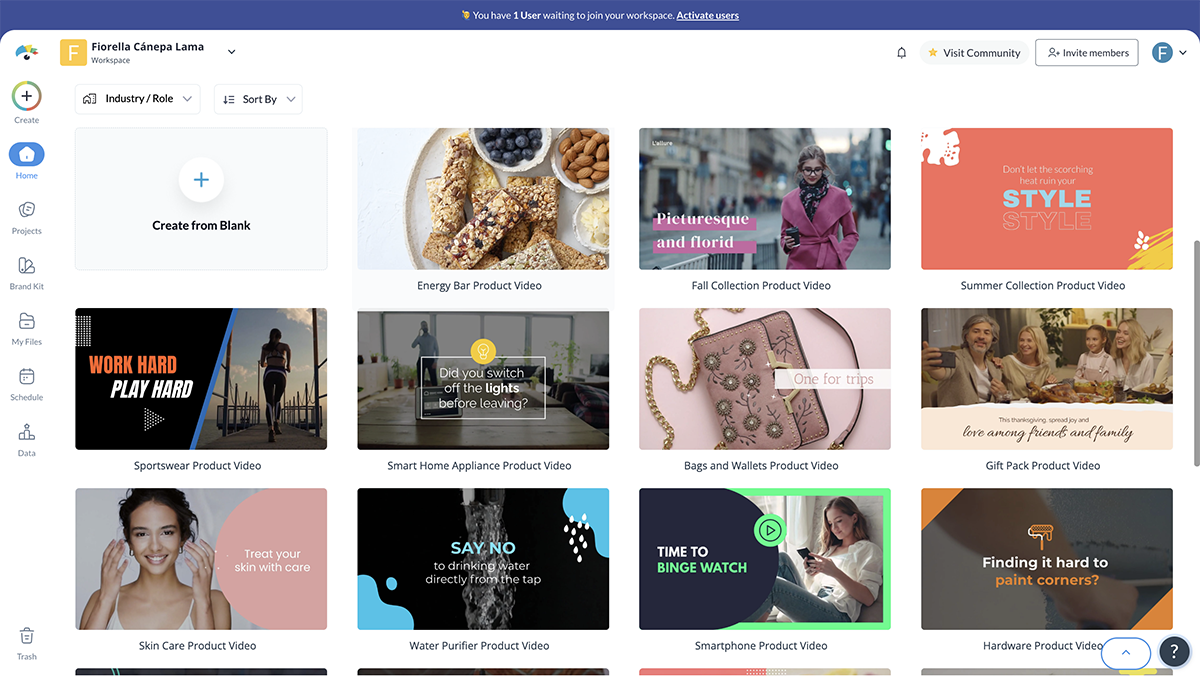Open Water Purifier Product Video thumbnail
This screenshot has height=677, width=1200.
483,559
